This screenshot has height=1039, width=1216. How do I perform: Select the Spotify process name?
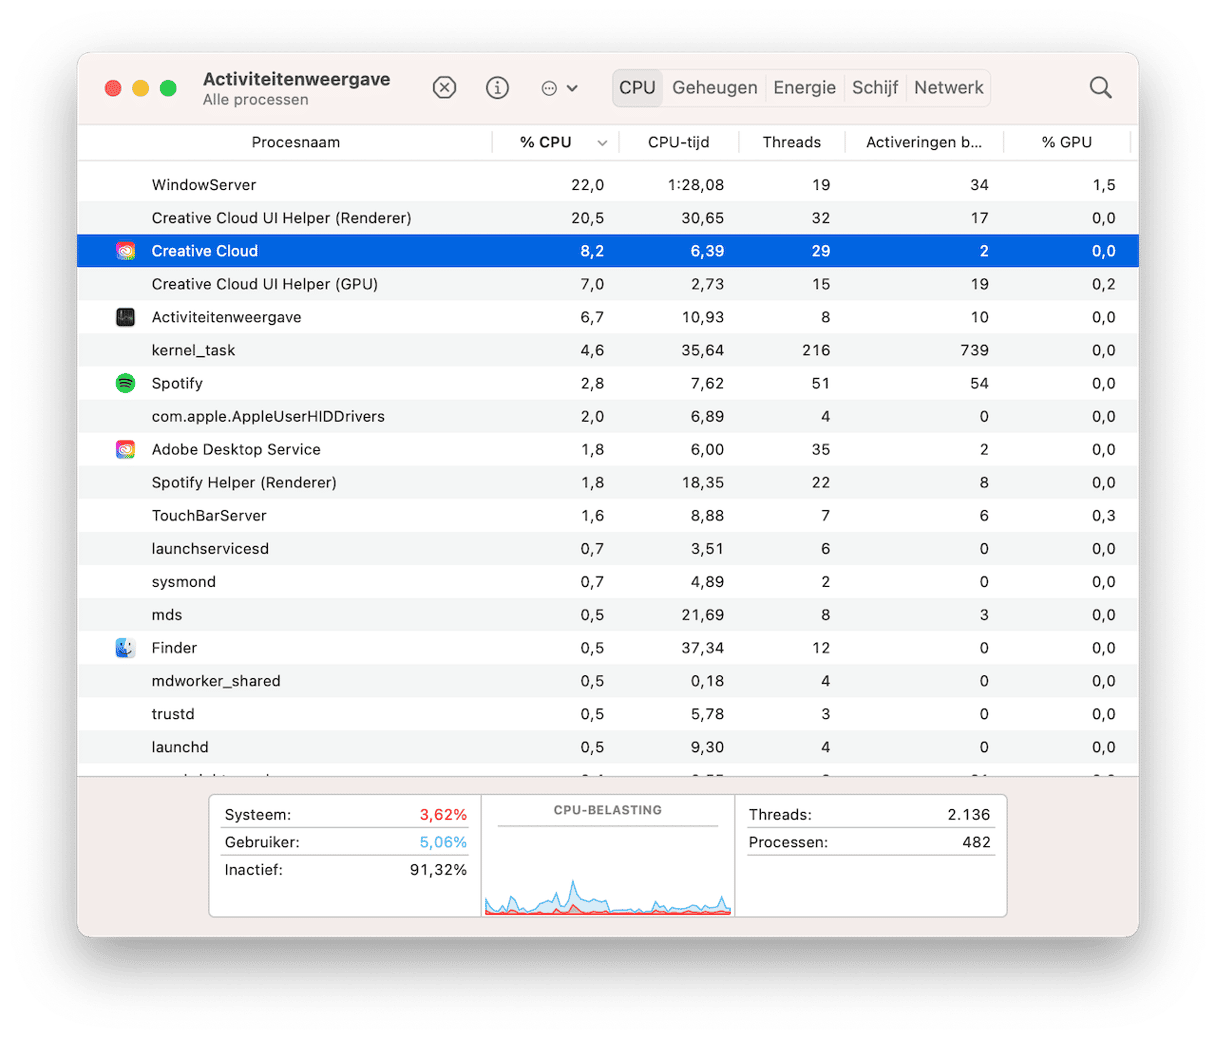pos(177,383)
